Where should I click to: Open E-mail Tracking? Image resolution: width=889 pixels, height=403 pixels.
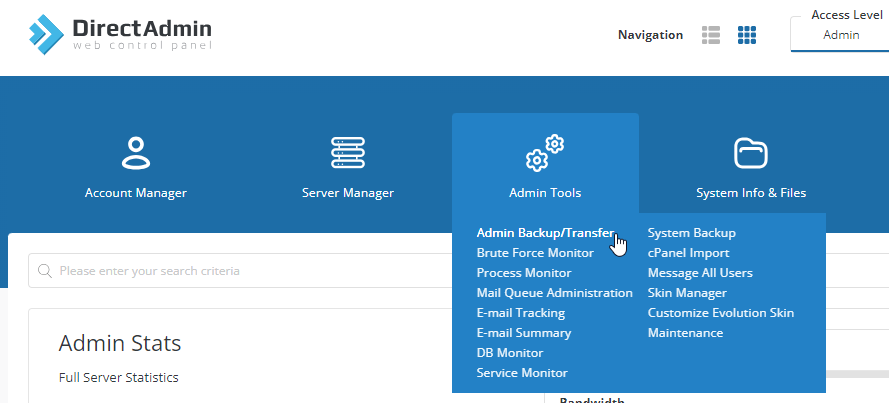520,313
